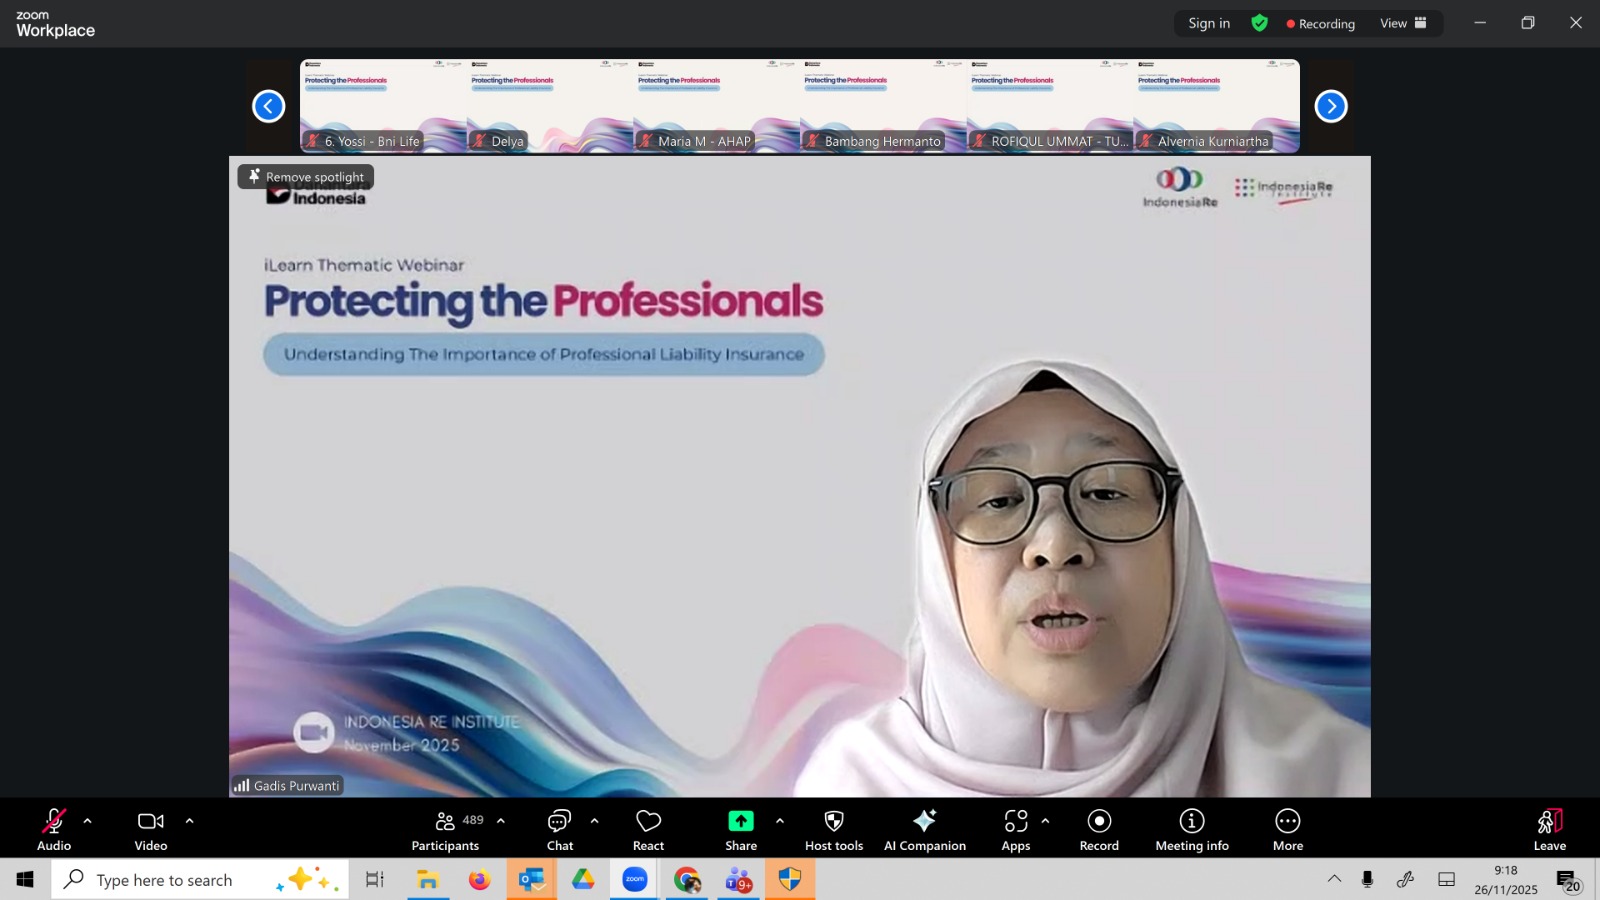Toggle meeting recording with Record button

(x=1099, y=829)
